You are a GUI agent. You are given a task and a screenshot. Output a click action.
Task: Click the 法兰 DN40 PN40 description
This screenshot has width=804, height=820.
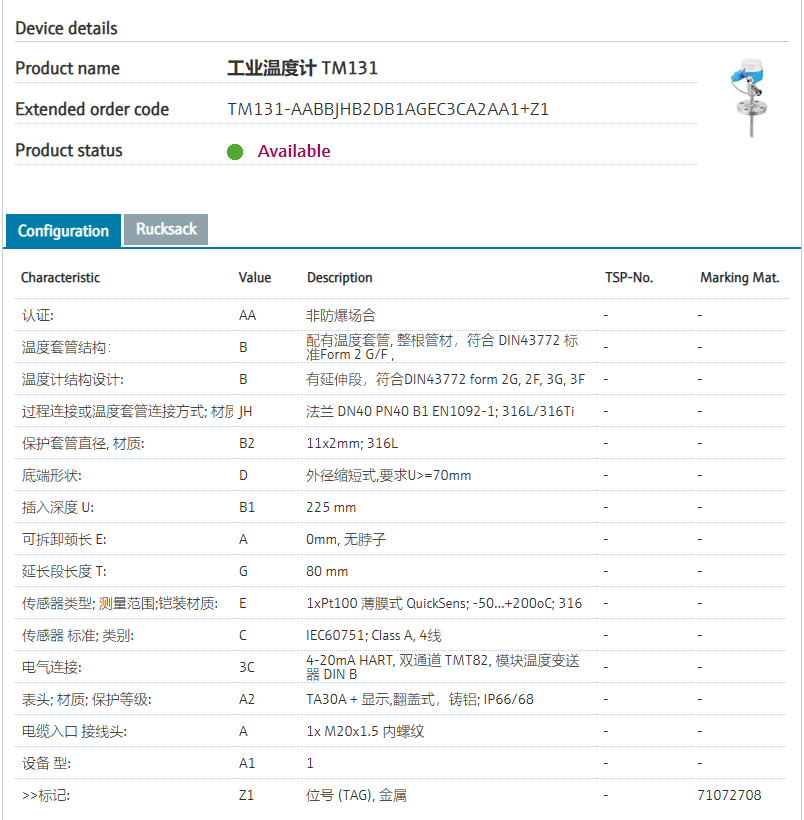coord(439,411)
